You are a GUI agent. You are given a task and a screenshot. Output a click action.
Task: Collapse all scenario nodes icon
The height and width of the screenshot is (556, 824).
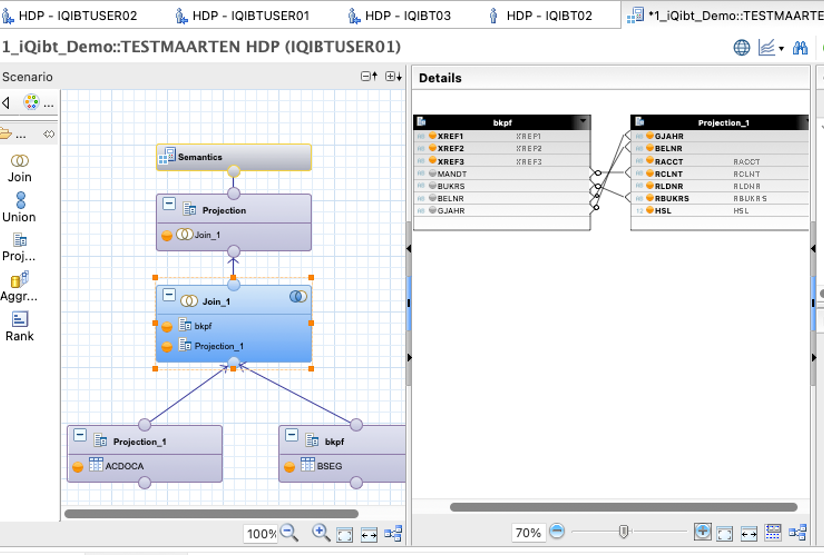(369, 77)
